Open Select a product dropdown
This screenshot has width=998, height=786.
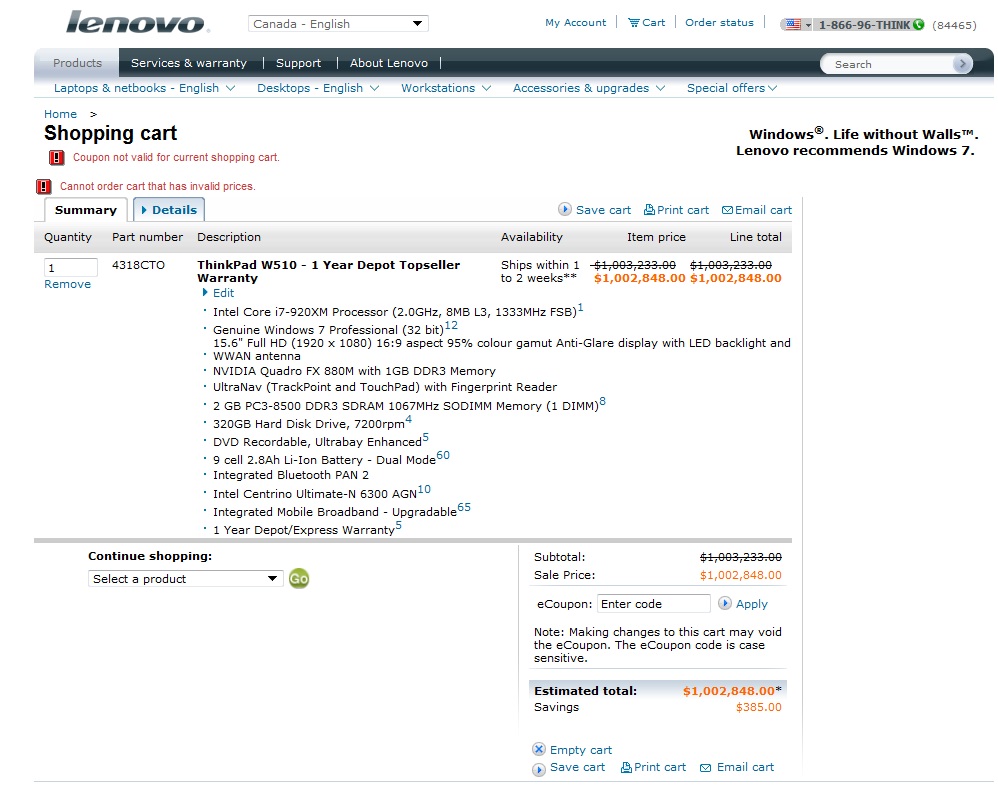click(x=185, y=579)
